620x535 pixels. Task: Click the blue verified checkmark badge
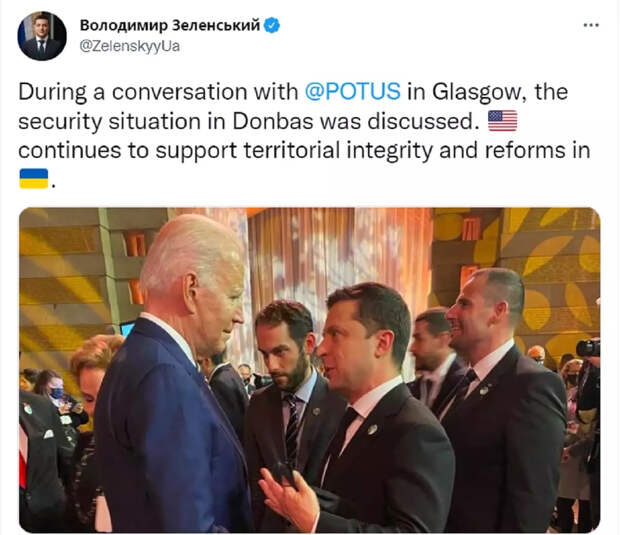coord(272,25)
